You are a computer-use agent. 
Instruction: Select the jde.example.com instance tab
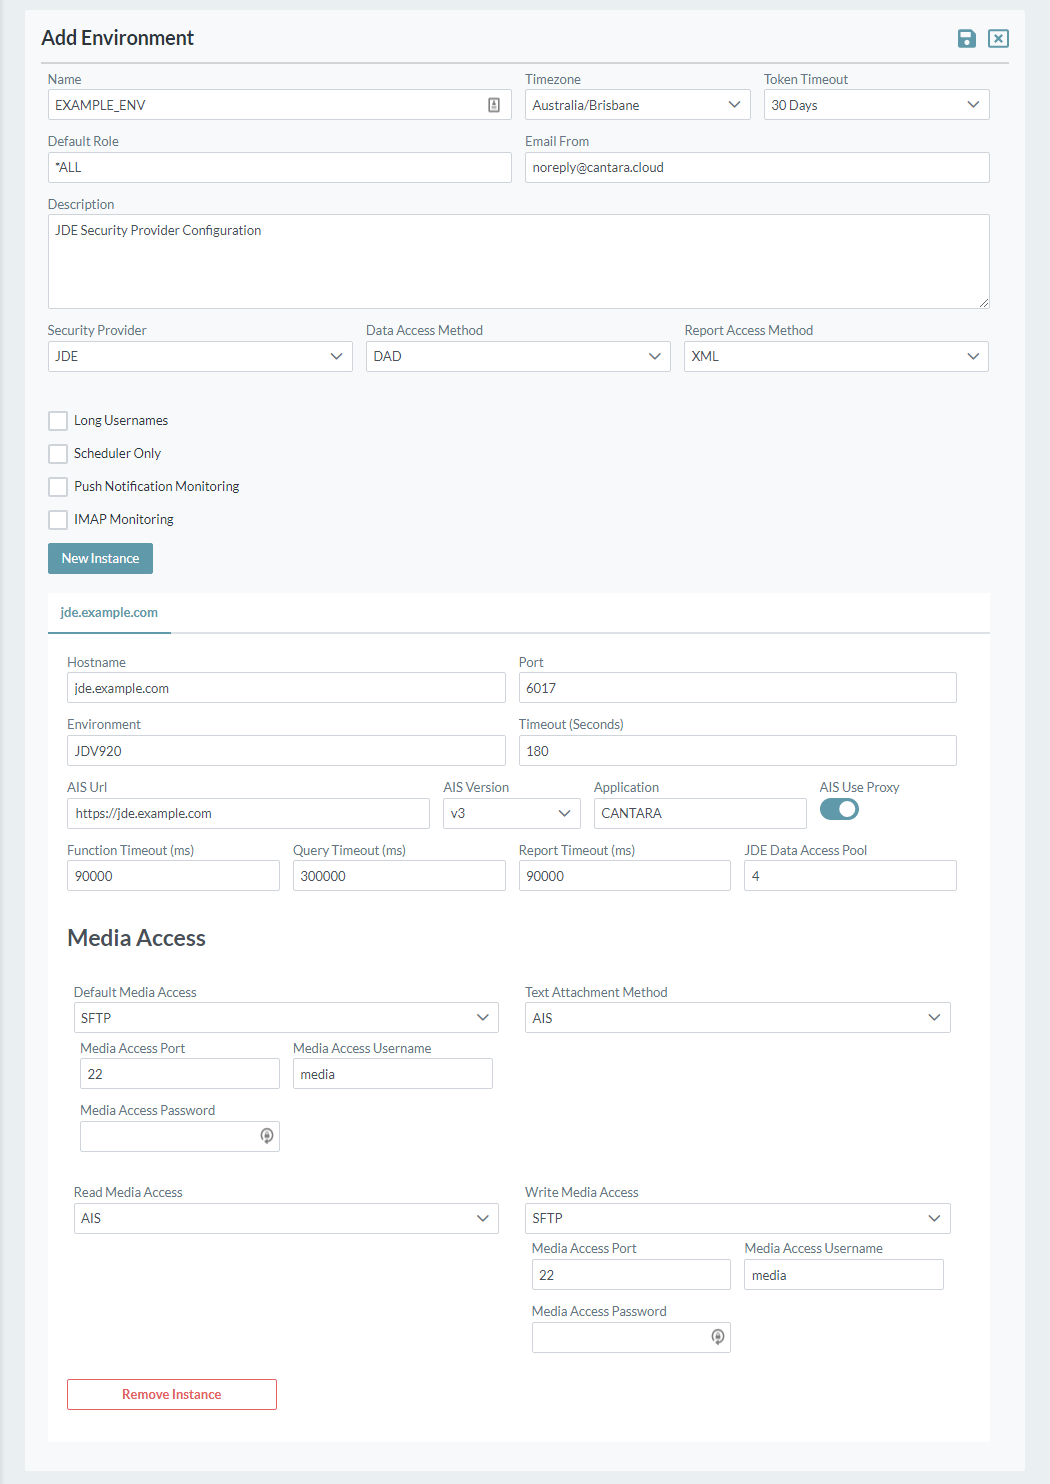coord(109,613)
